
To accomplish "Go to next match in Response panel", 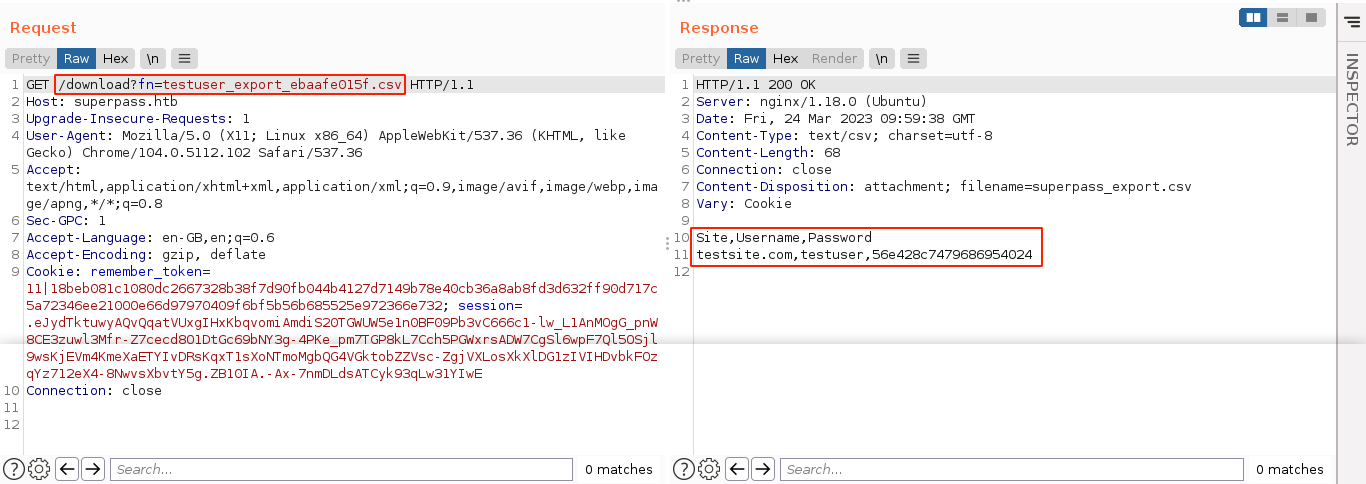I will point(763,469).
